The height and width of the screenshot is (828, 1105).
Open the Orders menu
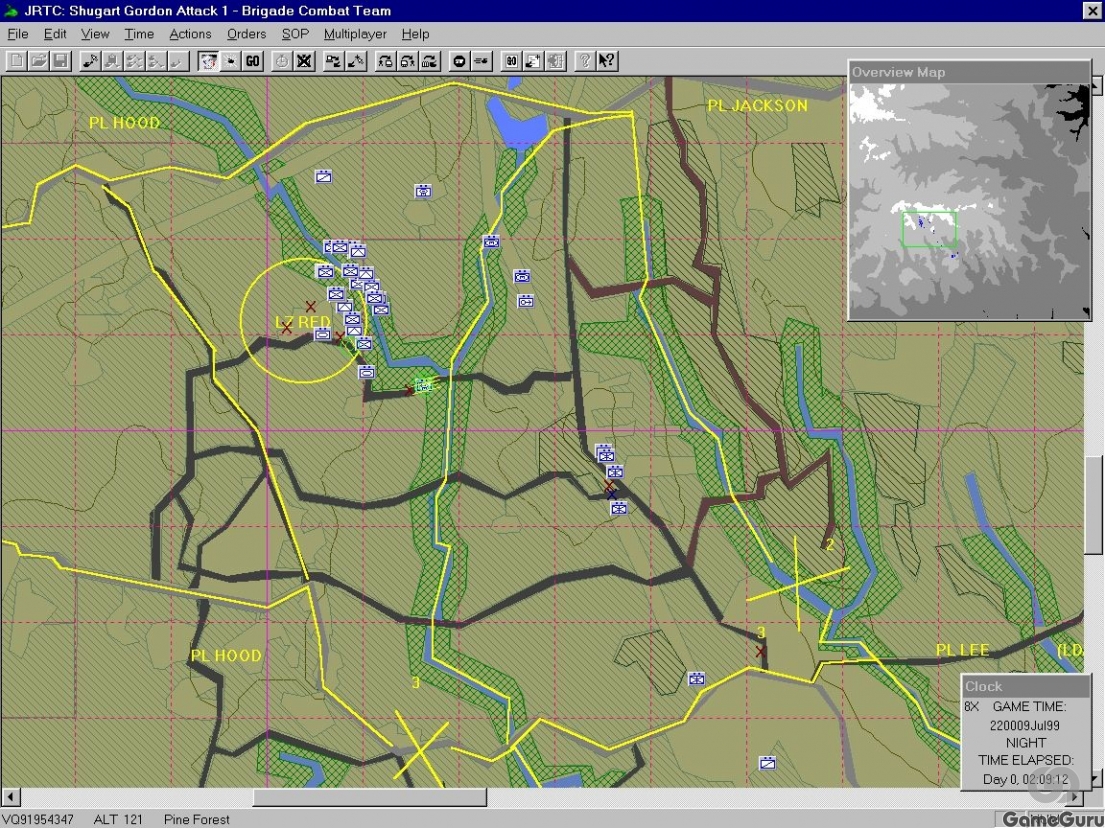point(247,34)
